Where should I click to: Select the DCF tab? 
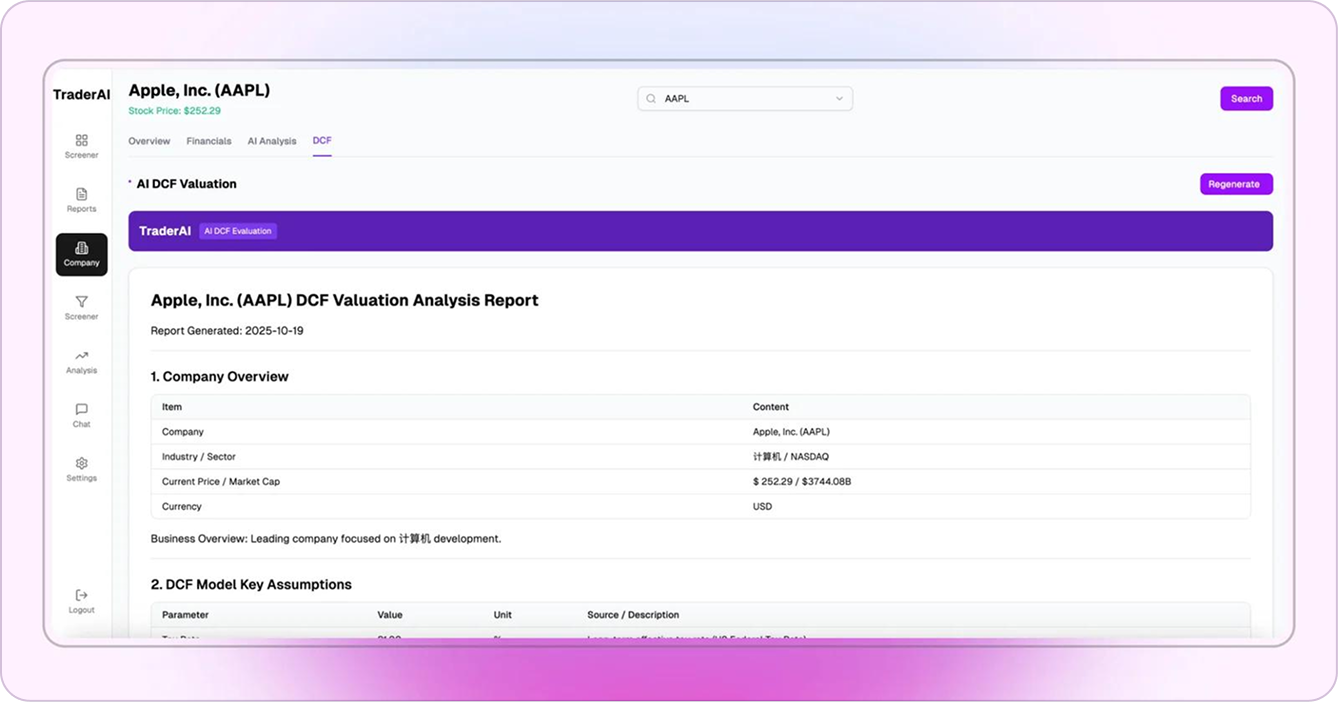(x=322, y=141)
